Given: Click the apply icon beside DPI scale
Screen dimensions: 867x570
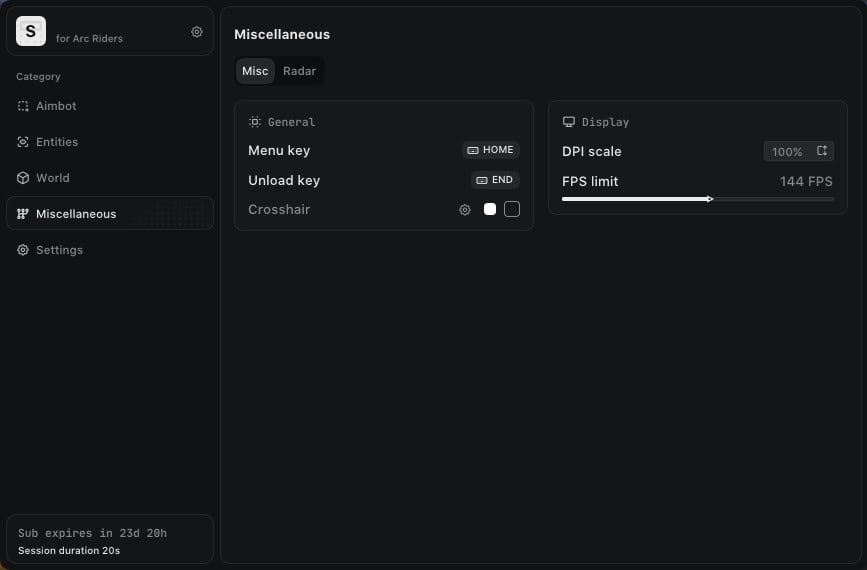Looking at the screenshot, I should coord(822,151).
